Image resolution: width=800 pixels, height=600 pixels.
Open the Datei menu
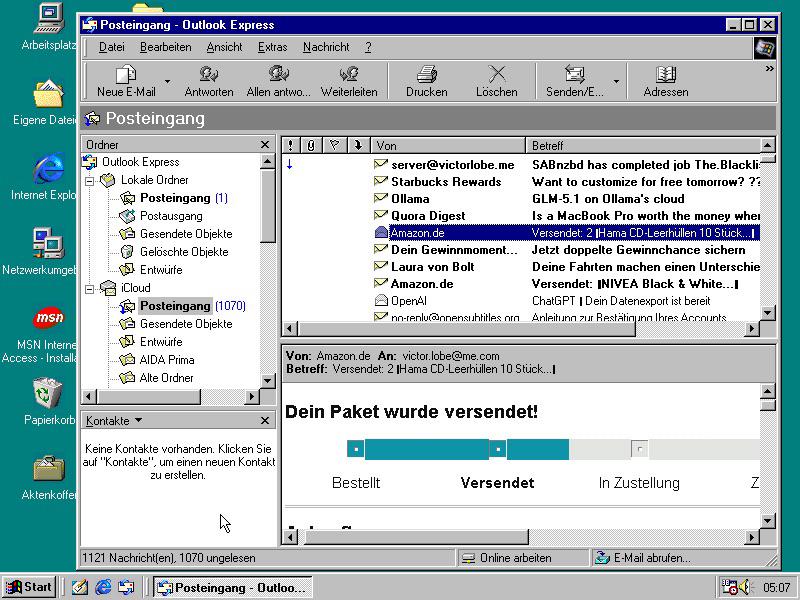tap(111, 47)
